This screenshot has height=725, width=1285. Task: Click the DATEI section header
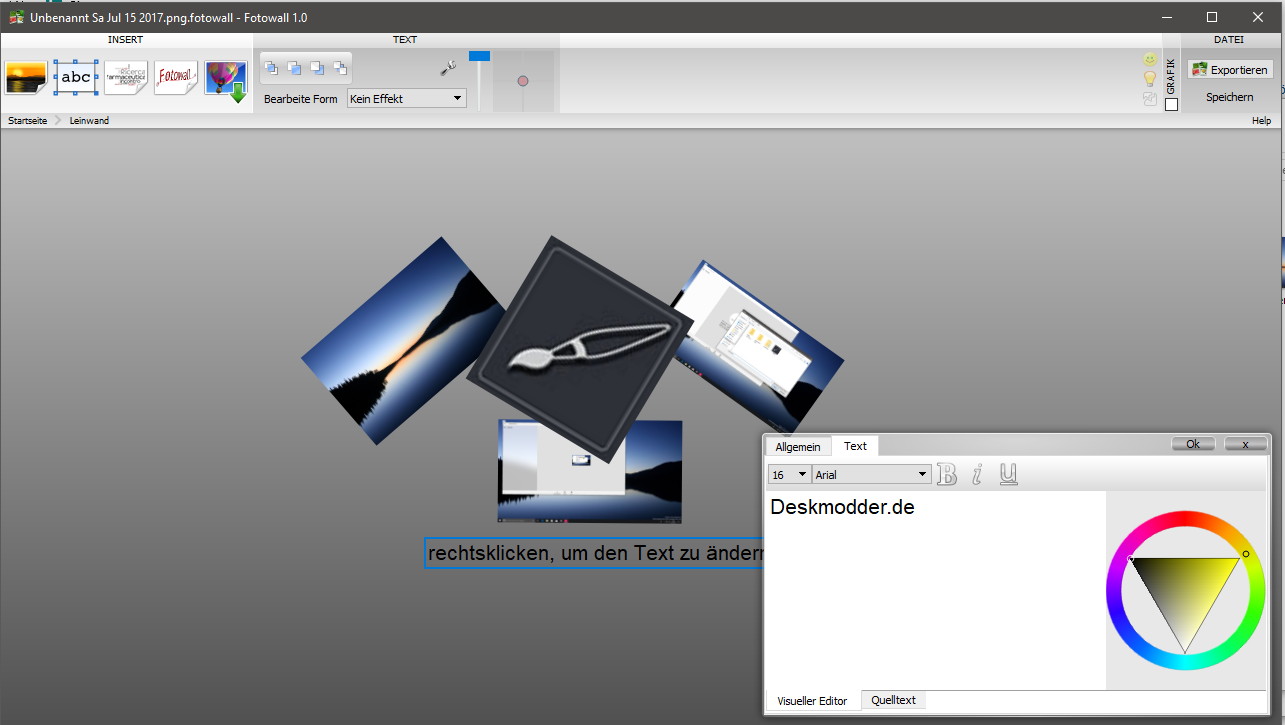[x=1229, y=40]
